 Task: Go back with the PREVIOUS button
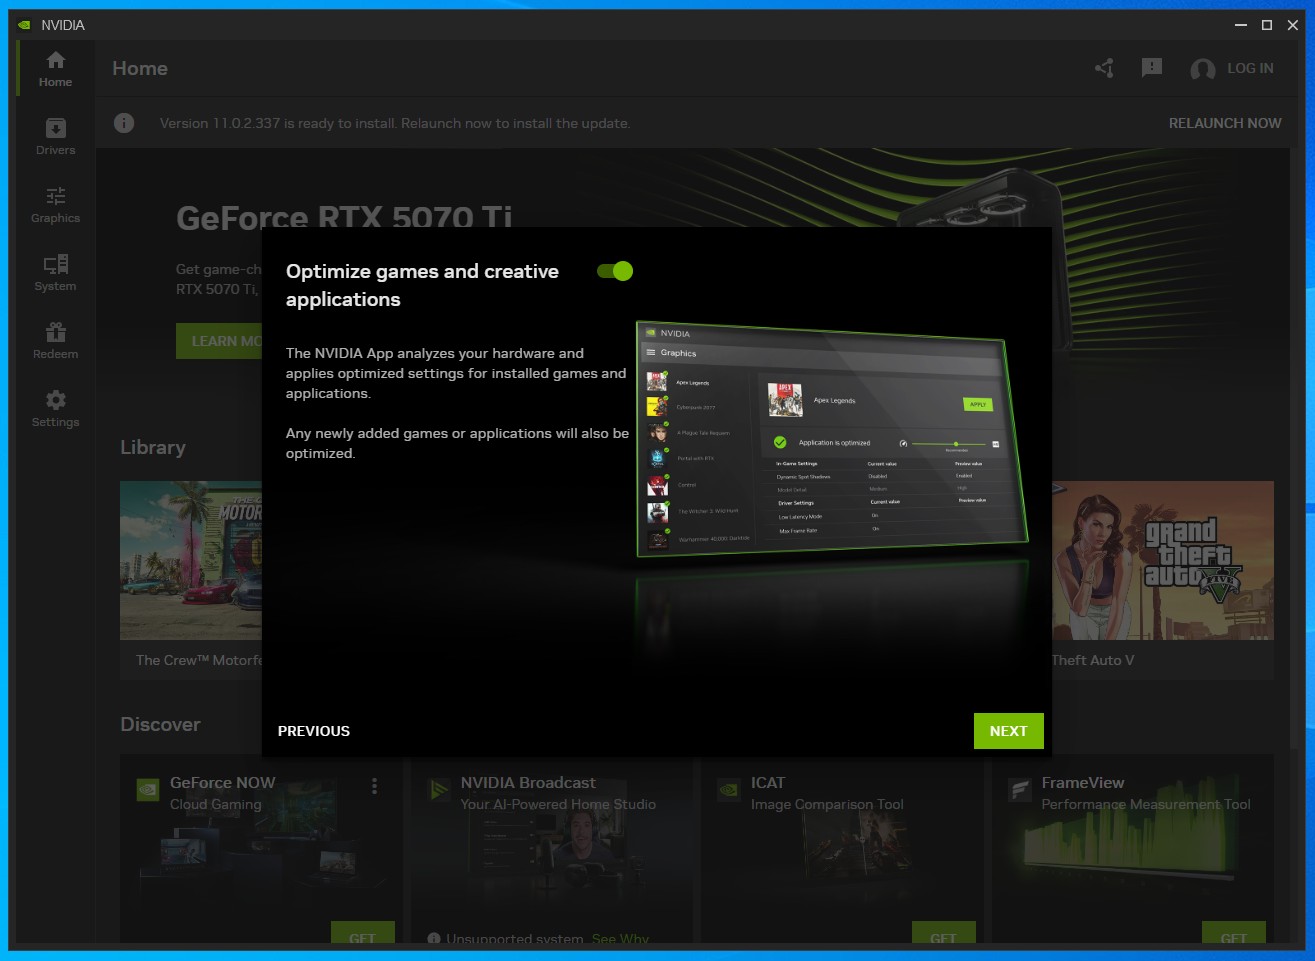314,731
